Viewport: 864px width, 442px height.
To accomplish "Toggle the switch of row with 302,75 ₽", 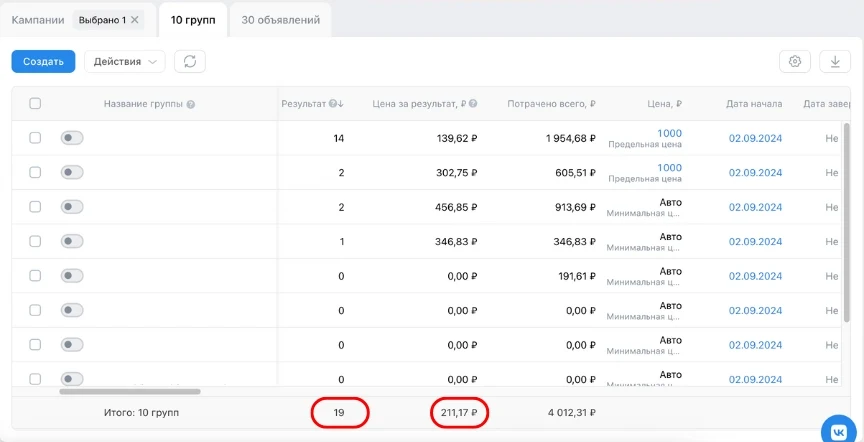I will click(x=72, y=173).
